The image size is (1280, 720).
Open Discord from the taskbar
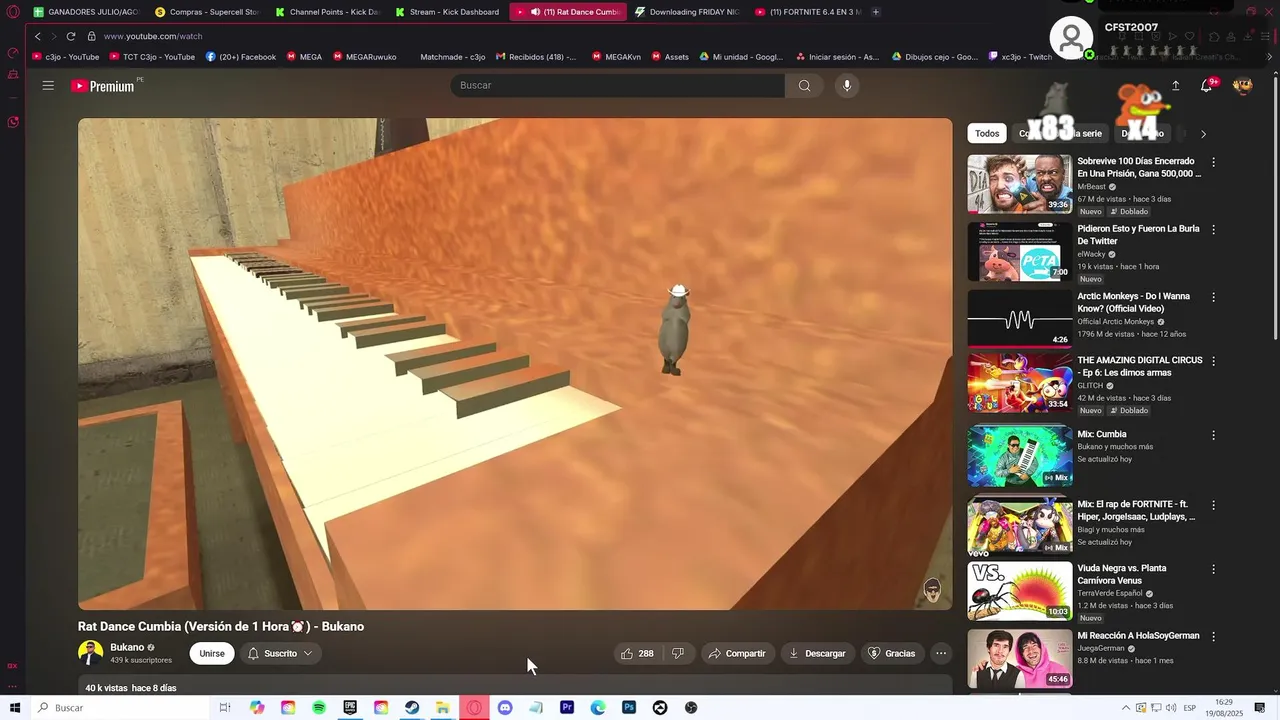coord(505,708)
